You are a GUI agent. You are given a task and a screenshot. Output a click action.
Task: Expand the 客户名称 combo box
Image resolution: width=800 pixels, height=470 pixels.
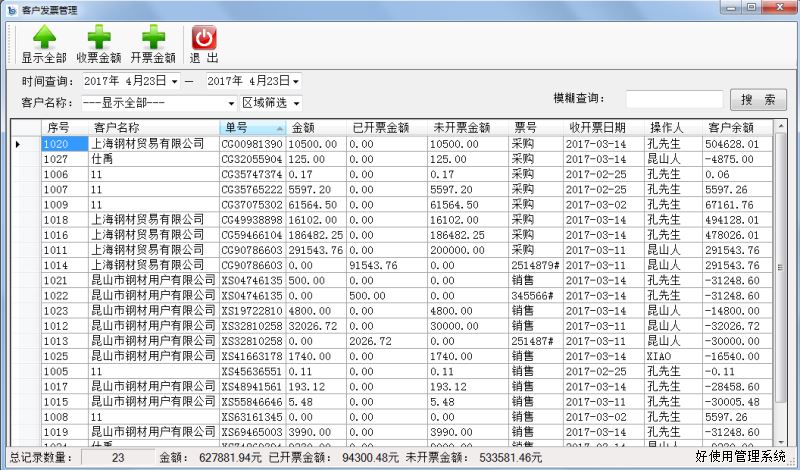coord(230,103)
